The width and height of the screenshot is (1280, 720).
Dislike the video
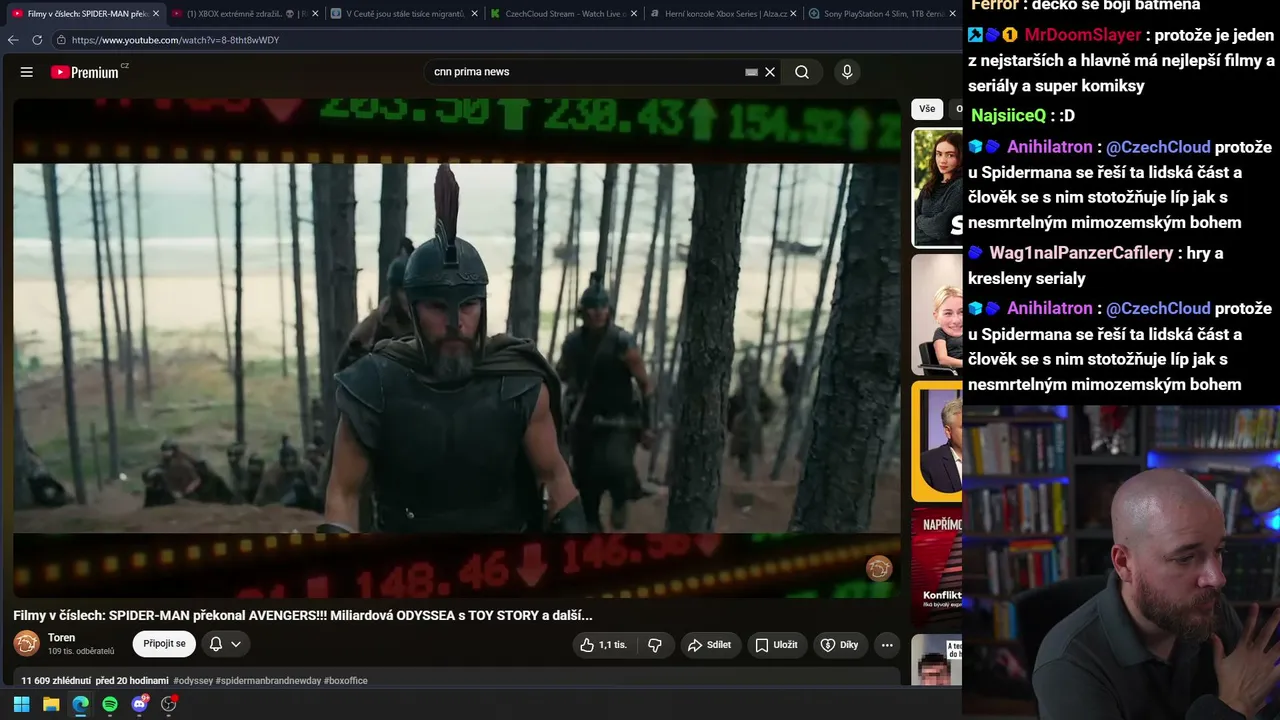point(655,645)
